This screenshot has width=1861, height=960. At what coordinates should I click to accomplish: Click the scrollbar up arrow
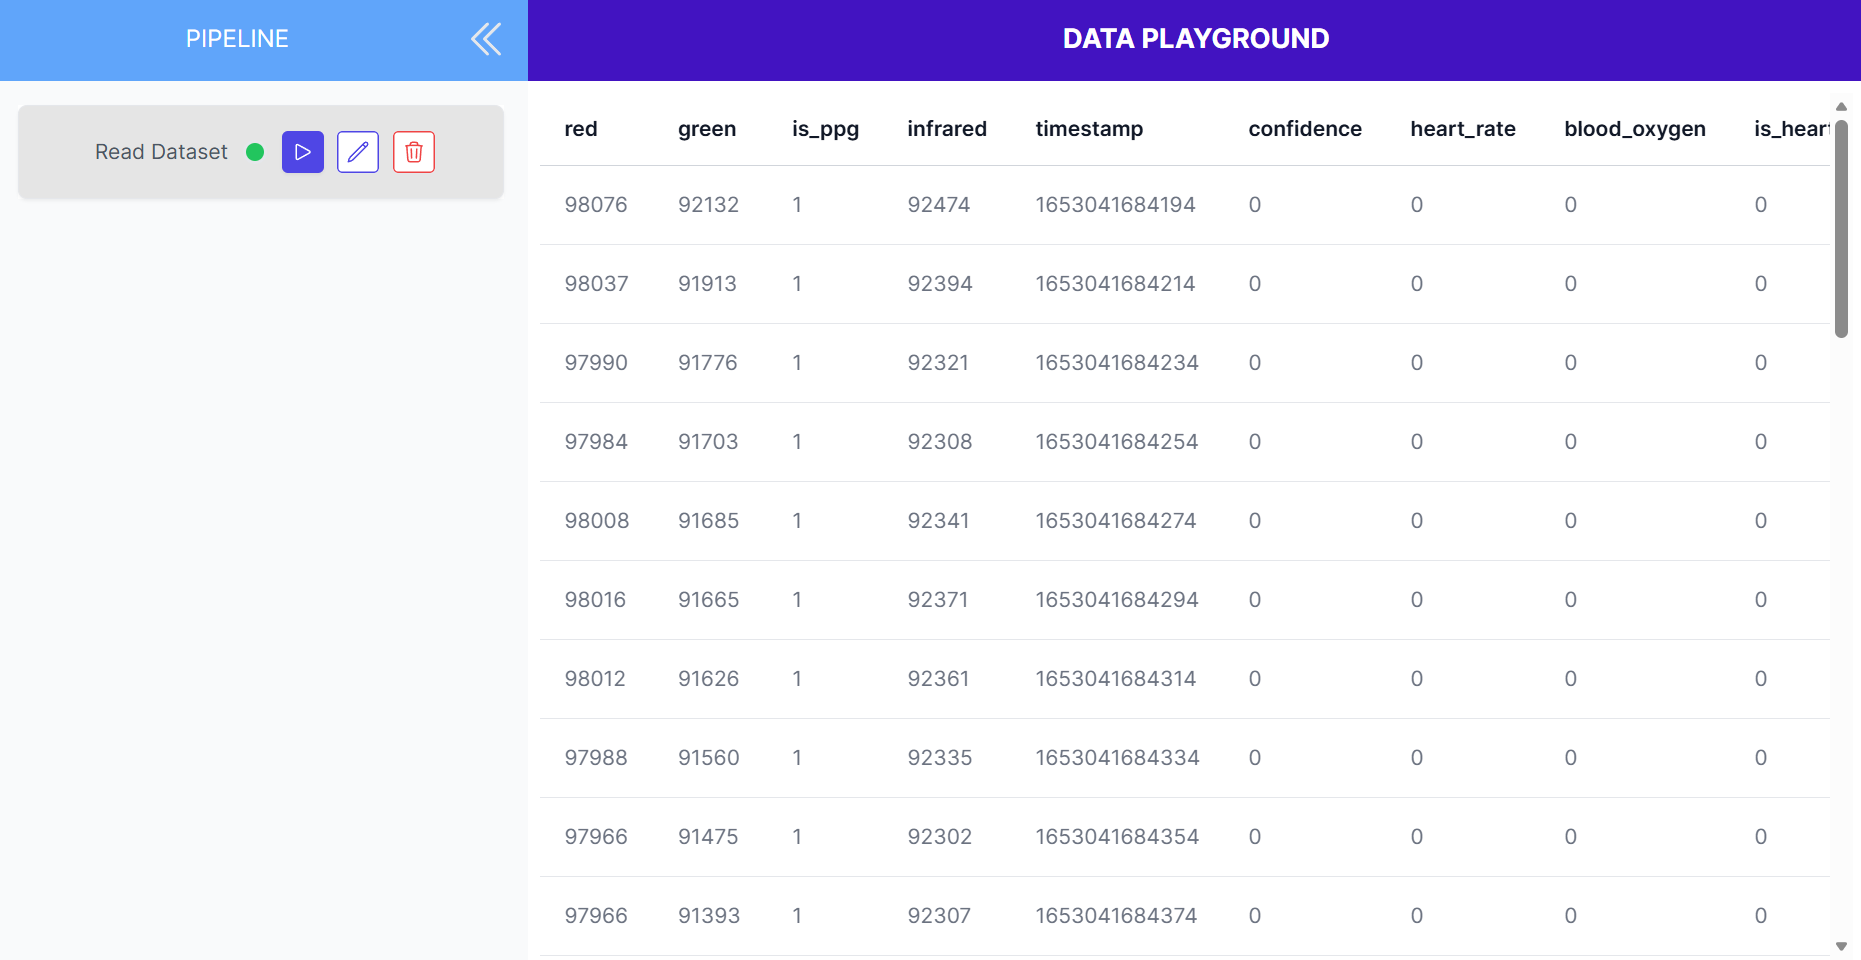click(x=1841, y=107)
